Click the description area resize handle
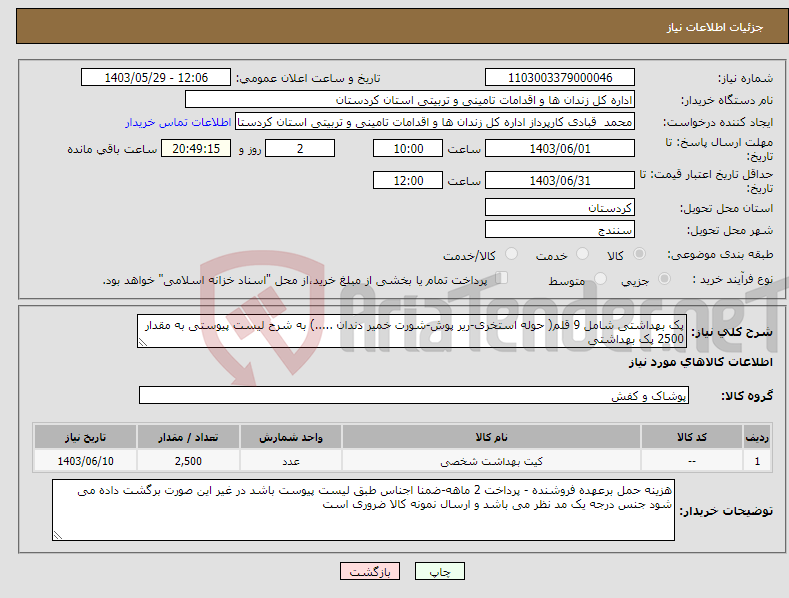This screenshot has width=789, height=598. [x=142, y=343]
